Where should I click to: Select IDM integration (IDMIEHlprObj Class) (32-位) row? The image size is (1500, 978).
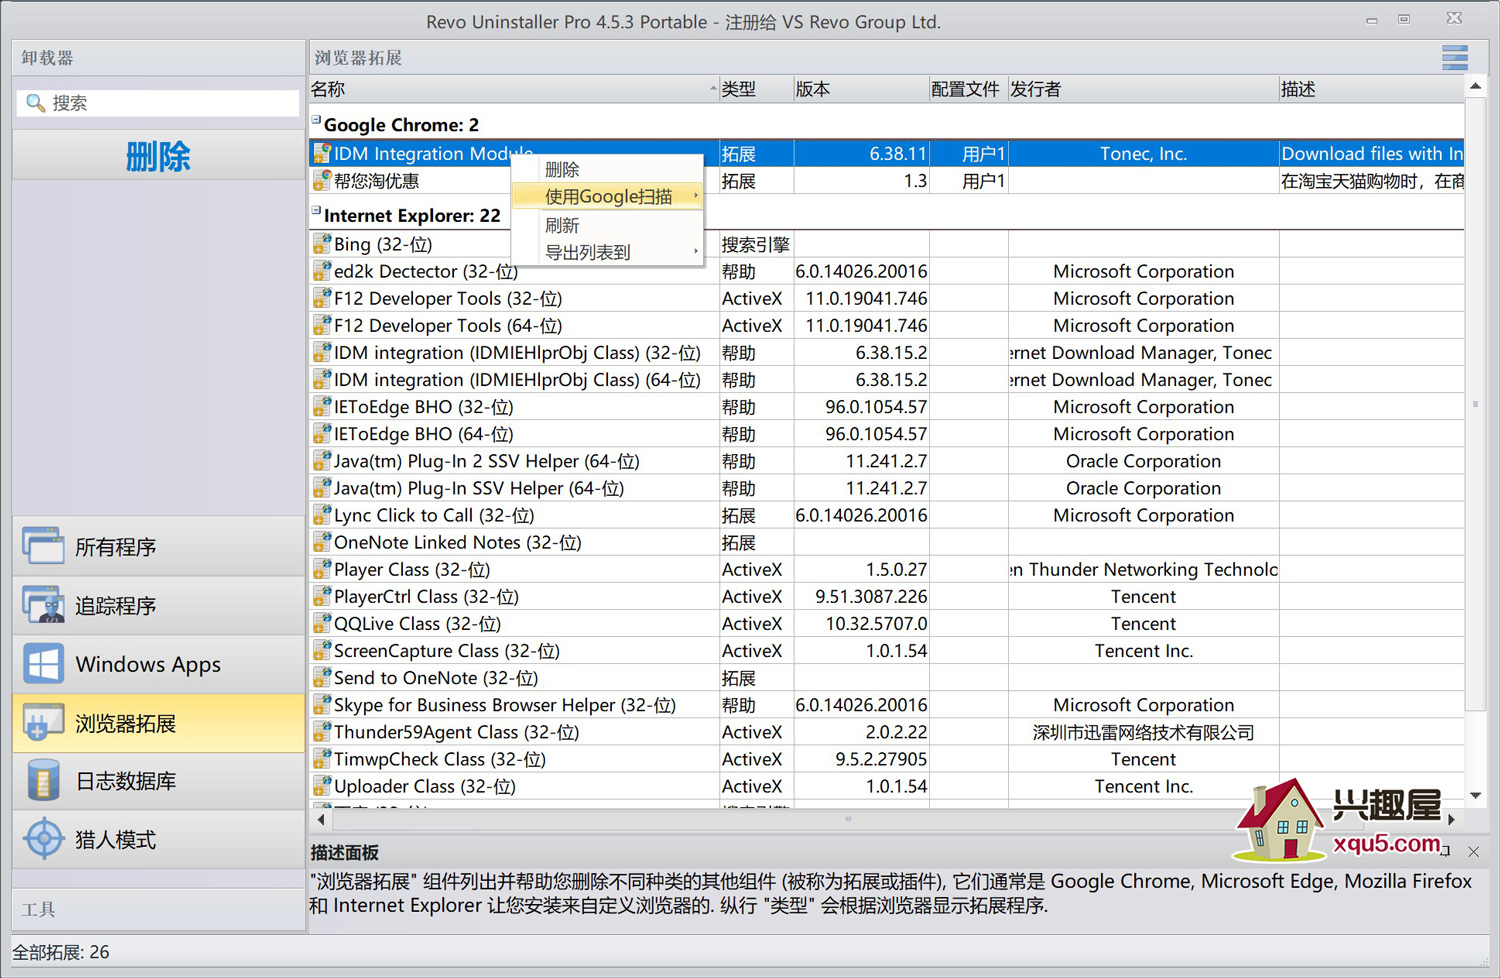(886, 353)
